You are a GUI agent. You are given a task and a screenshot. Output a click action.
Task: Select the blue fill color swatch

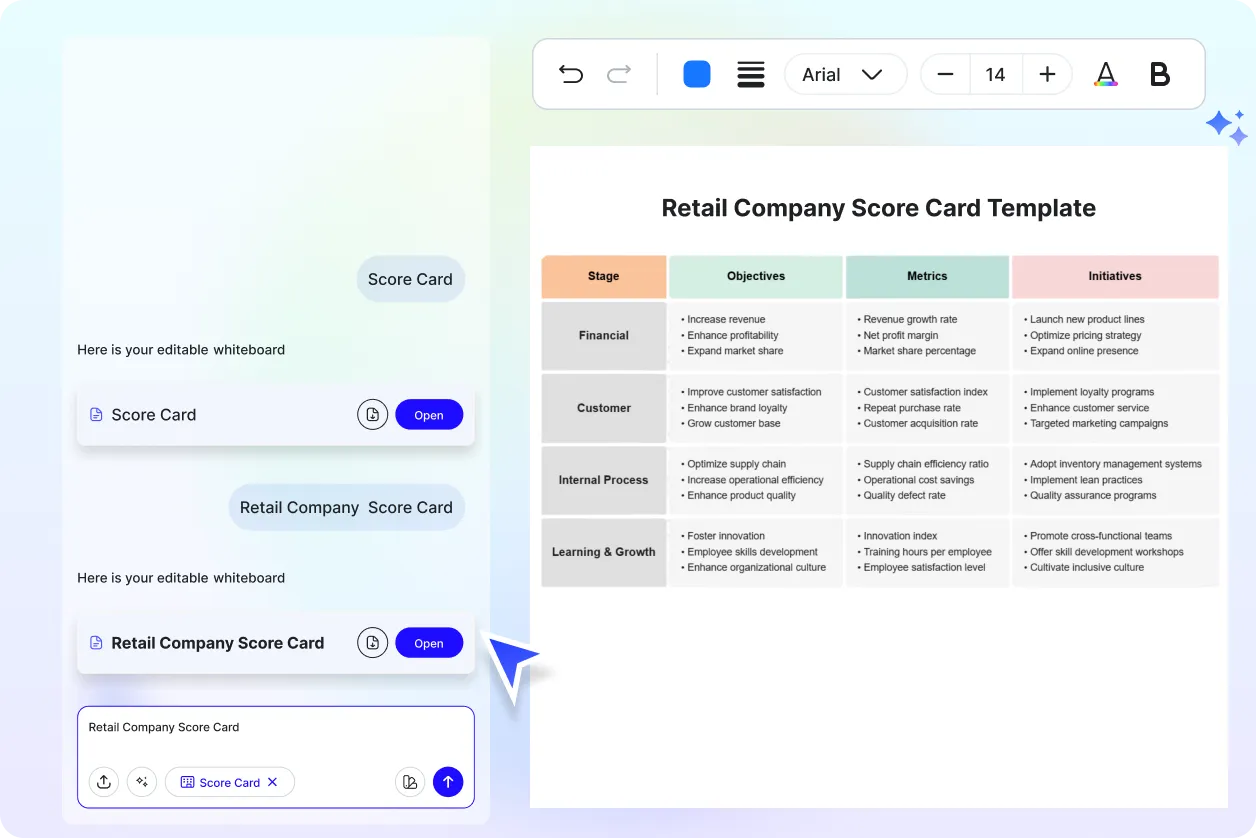(697, 74)
